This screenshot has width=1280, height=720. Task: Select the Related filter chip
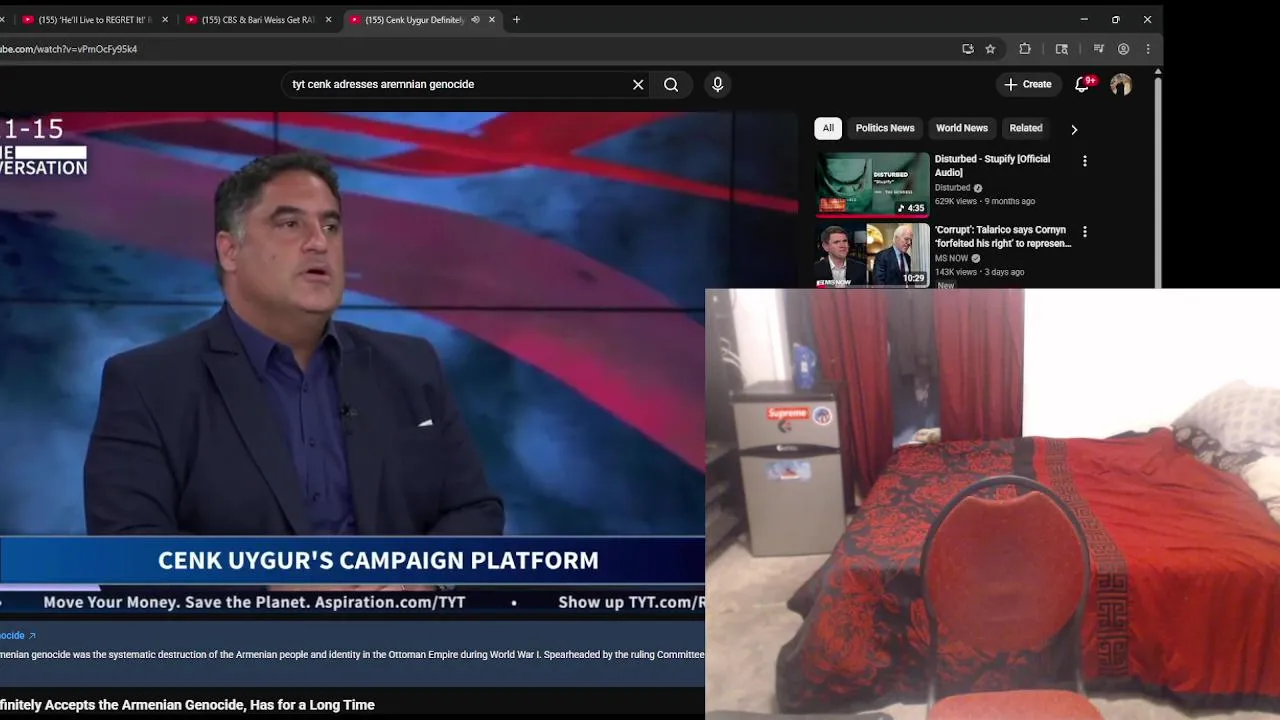(x=1026, y=128)
